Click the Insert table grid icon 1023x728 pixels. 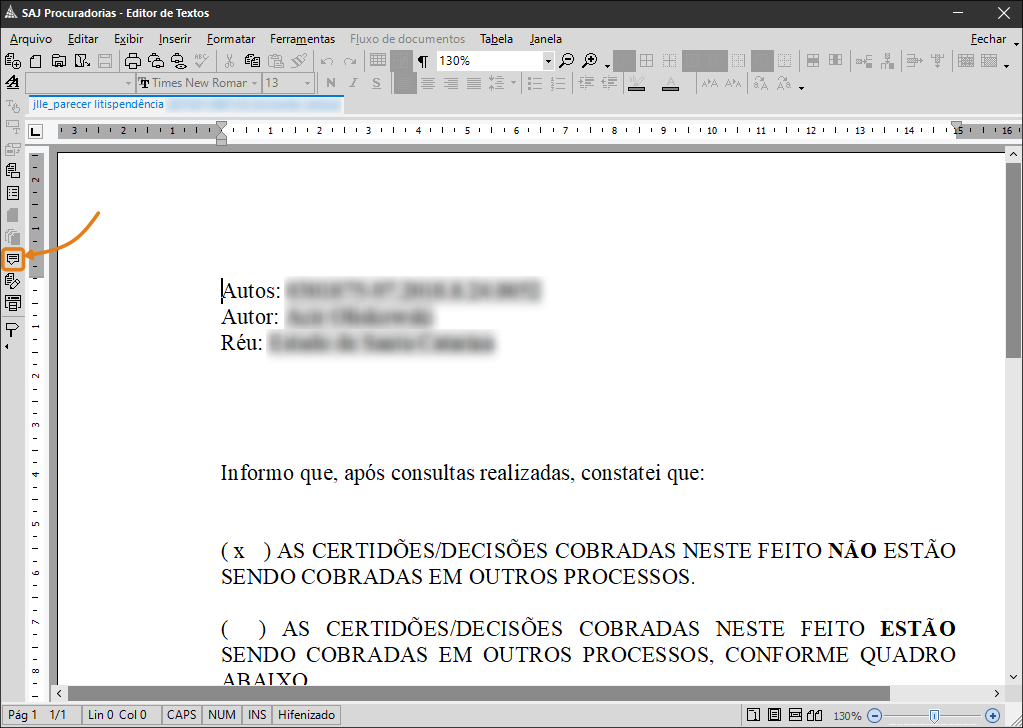[x=378, y=61]
